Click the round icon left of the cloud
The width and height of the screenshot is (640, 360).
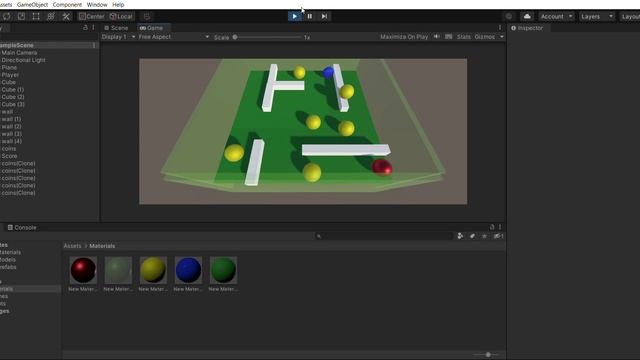509,16
